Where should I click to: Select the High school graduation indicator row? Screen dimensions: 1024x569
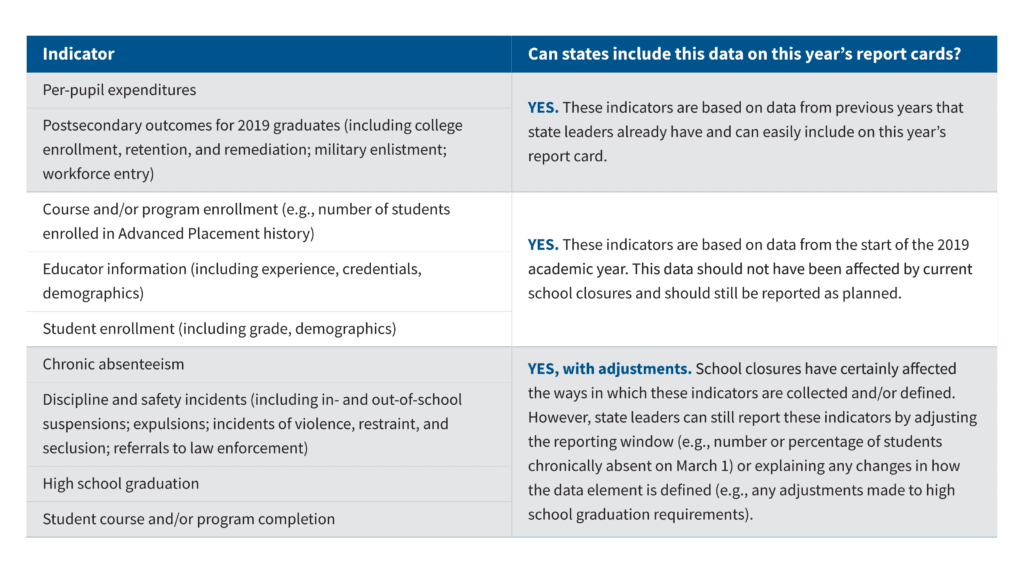tap(120, 484)
